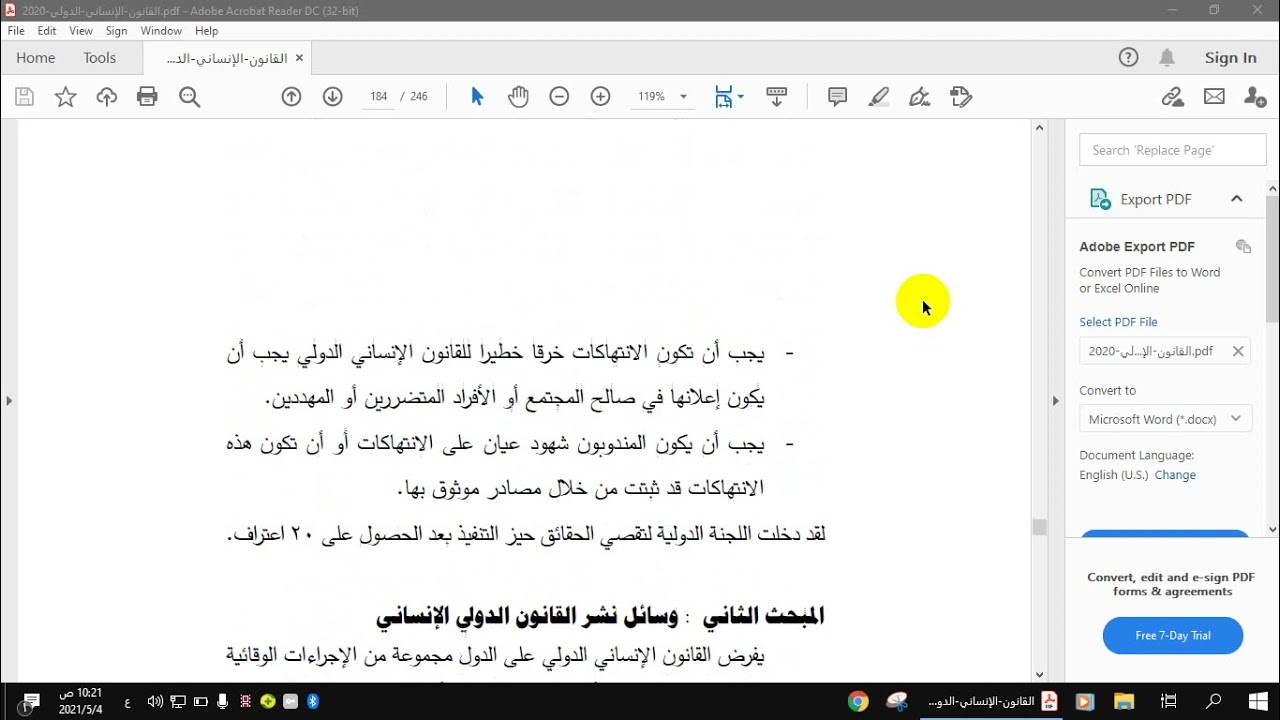Activate the Hand pan tool

point(518,97)
